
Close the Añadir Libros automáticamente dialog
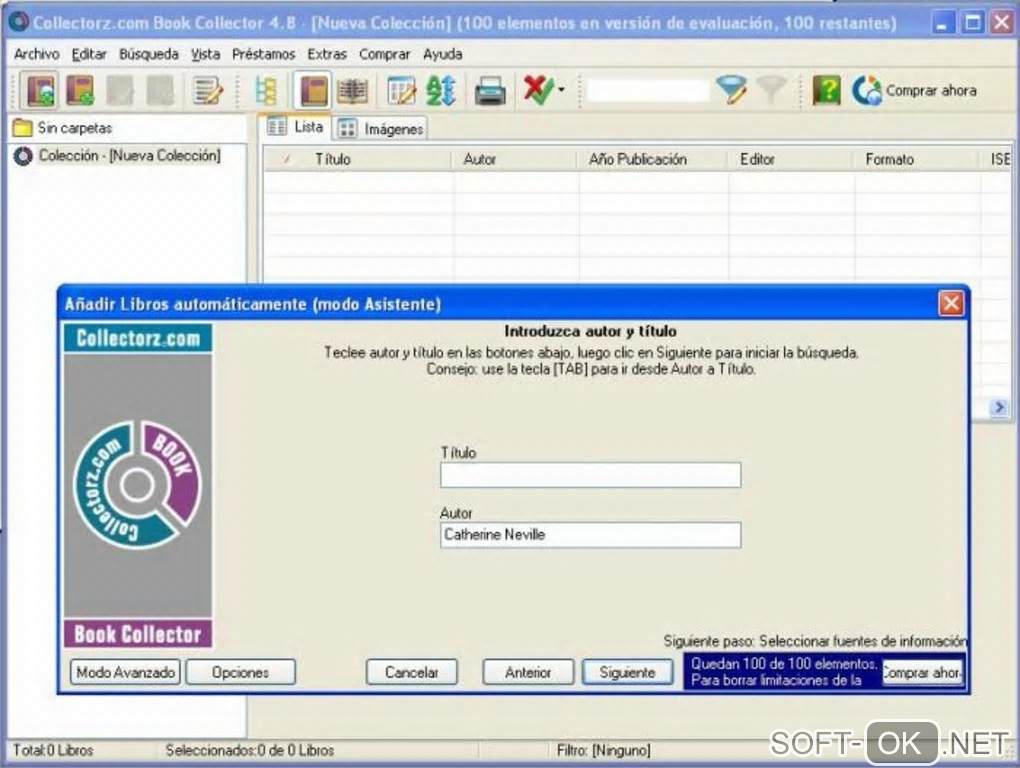coord(950,304)
